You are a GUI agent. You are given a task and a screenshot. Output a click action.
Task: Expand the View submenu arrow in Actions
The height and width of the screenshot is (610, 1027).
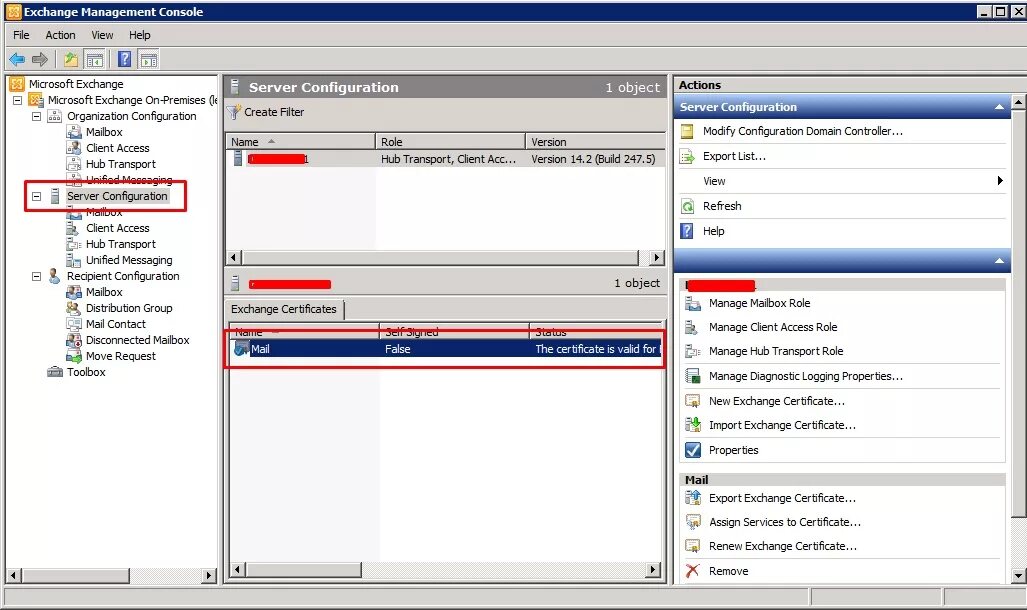coord(999,181)
